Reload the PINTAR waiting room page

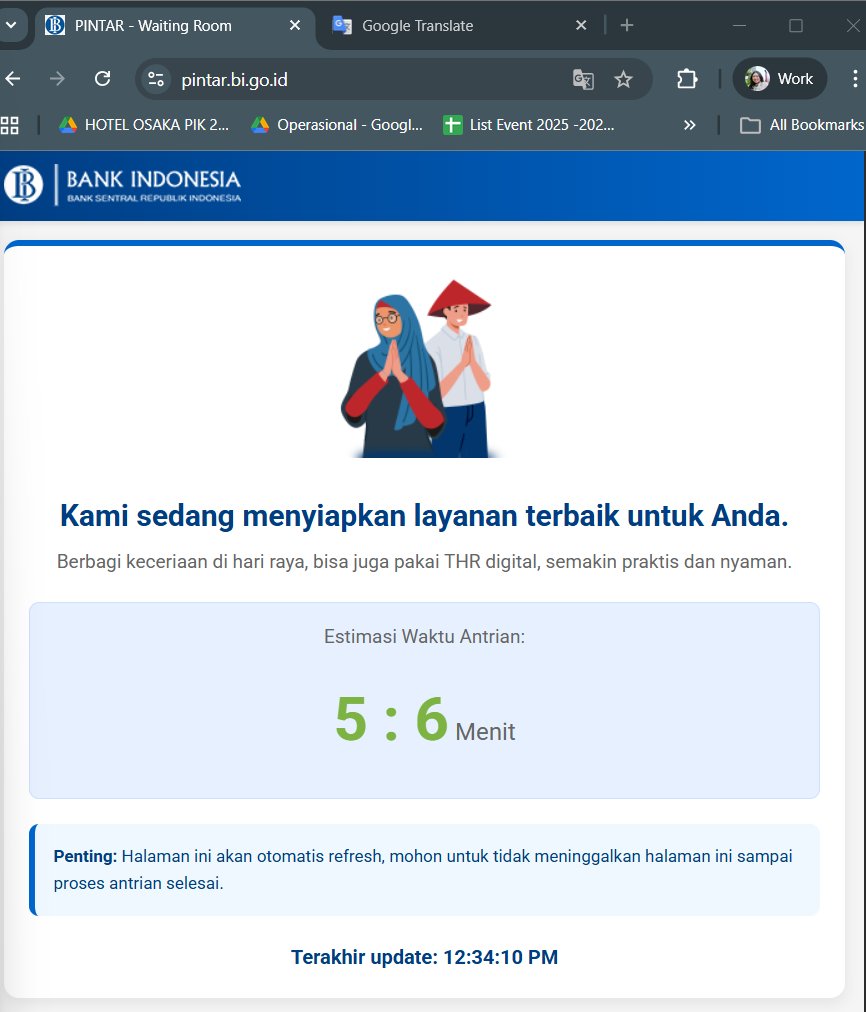coord(102,77)
